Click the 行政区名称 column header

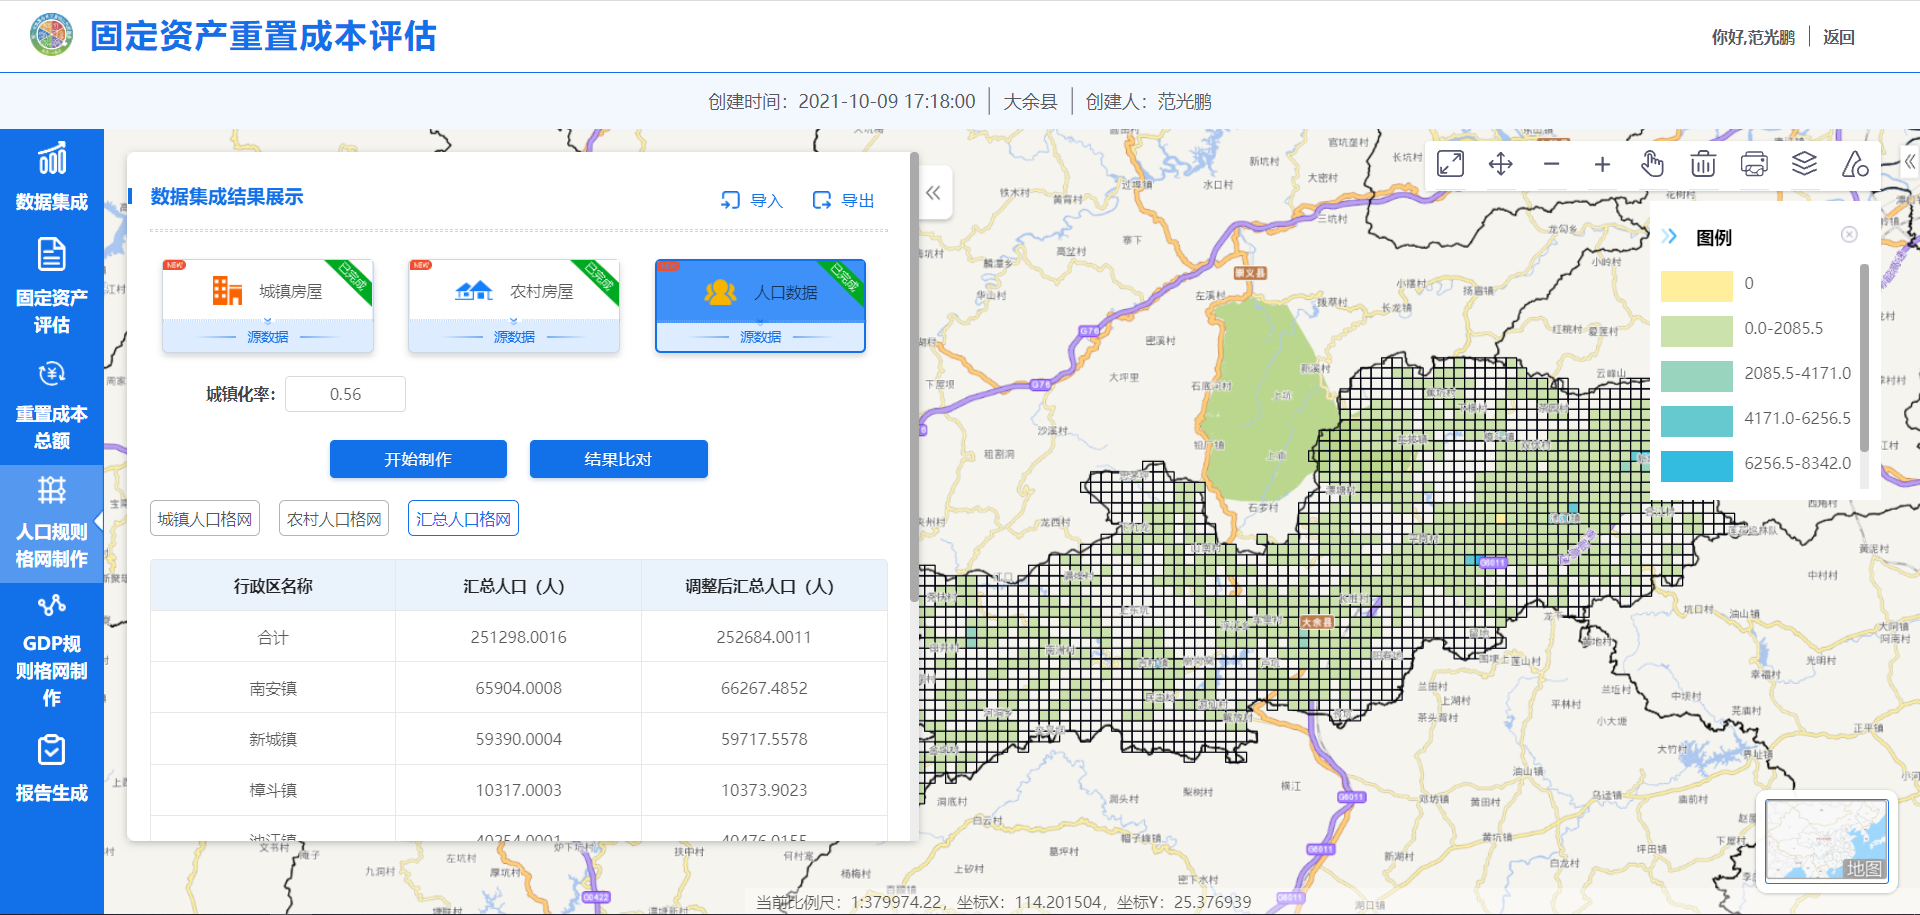(x=273, y=586)
